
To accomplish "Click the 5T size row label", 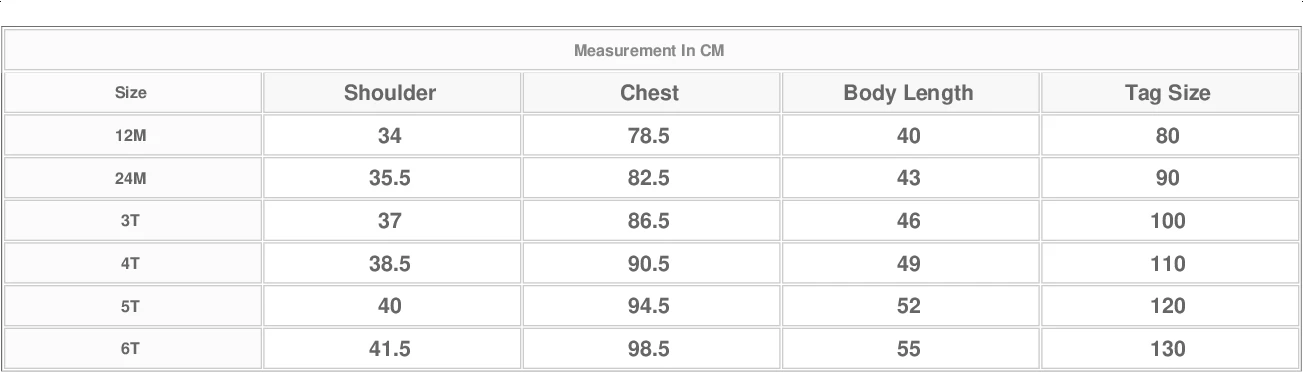I will coord(131,306).
